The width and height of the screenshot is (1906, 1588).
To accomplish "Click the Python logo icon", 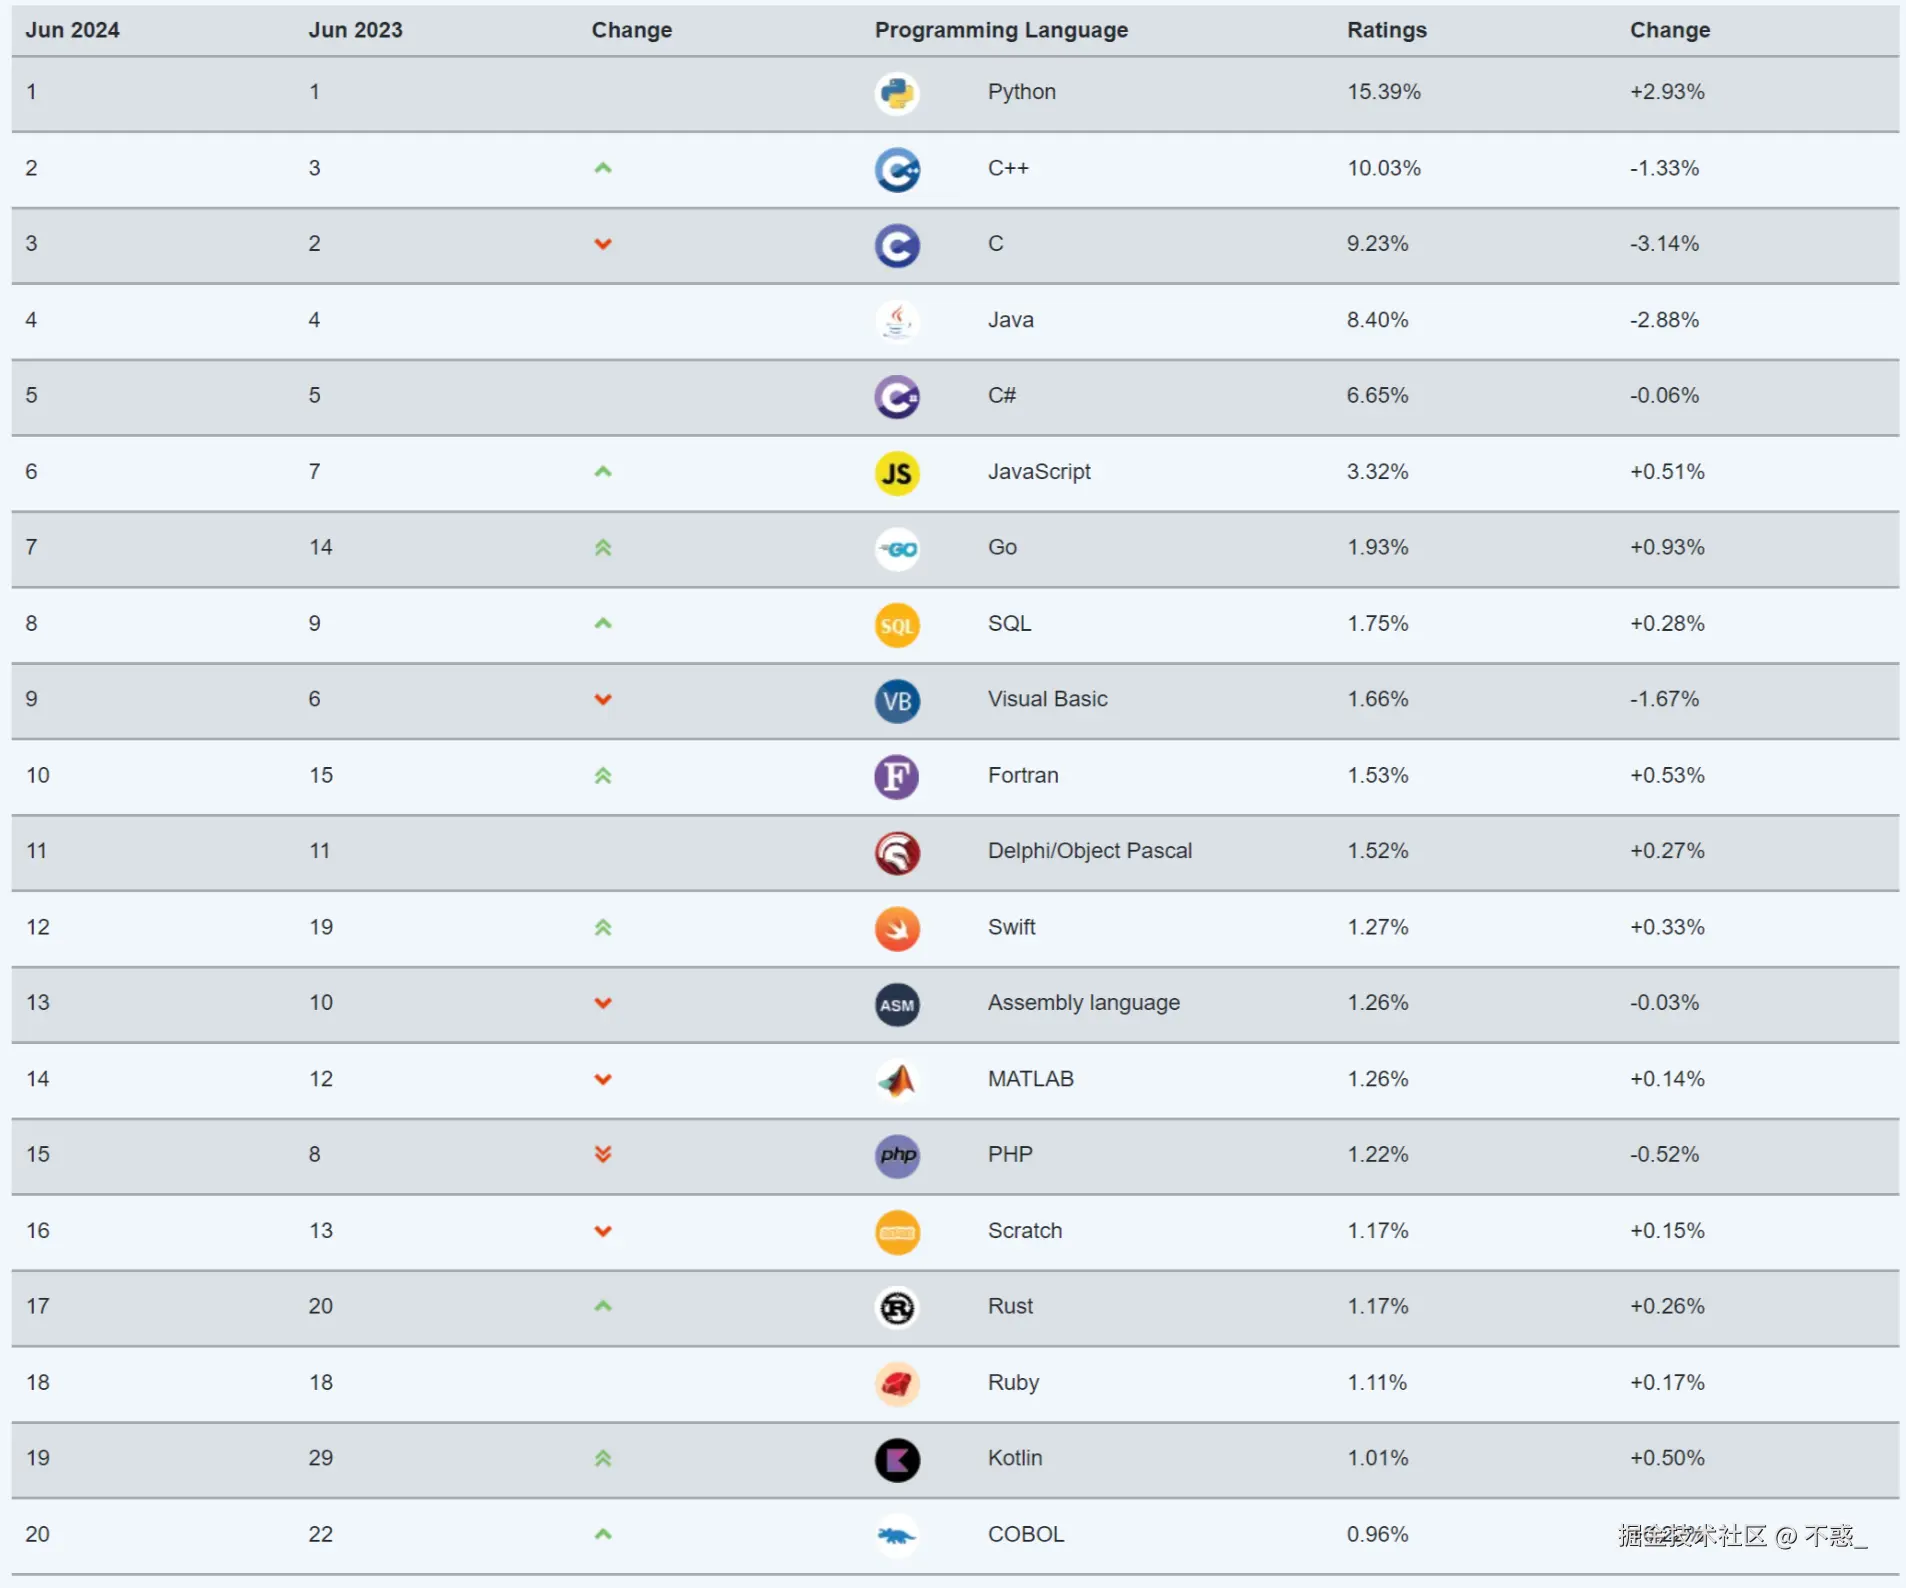I will pos(896,93).
